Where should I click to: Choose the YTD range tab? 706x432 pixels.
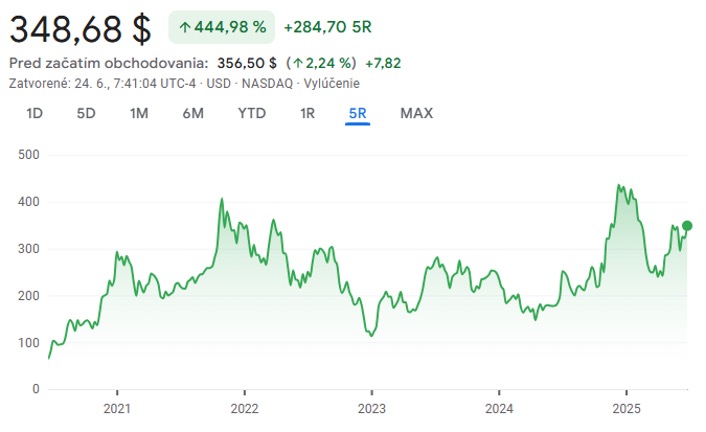[x=252, y=113]
